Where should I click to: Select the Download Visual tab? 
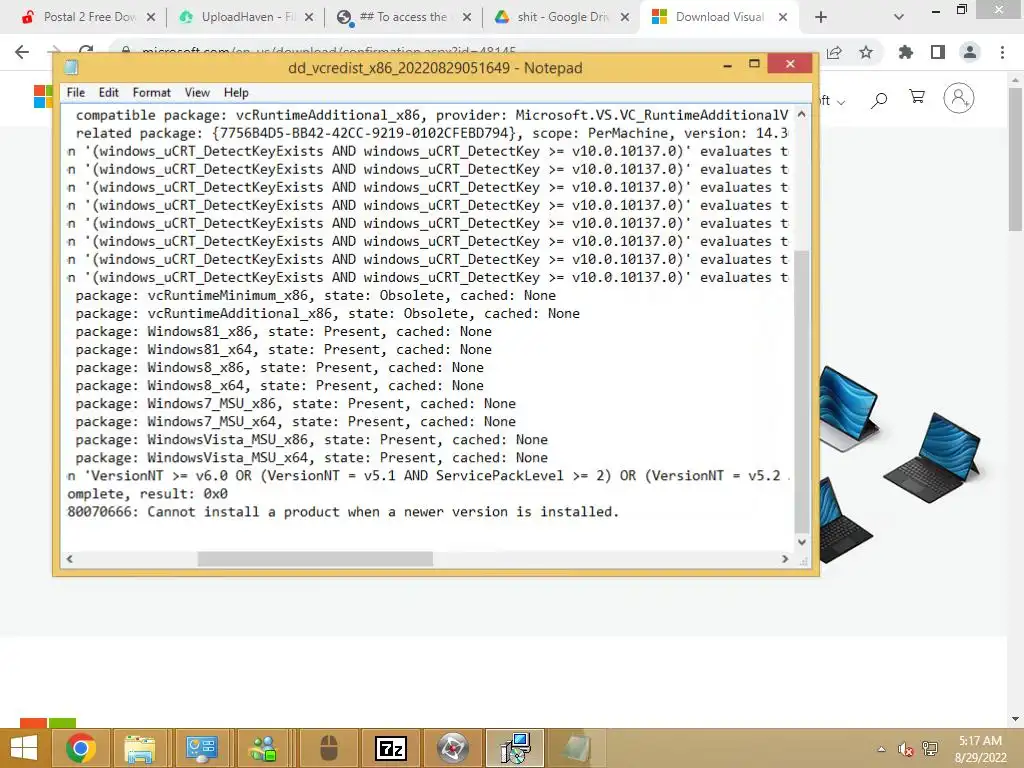point(720,17)
